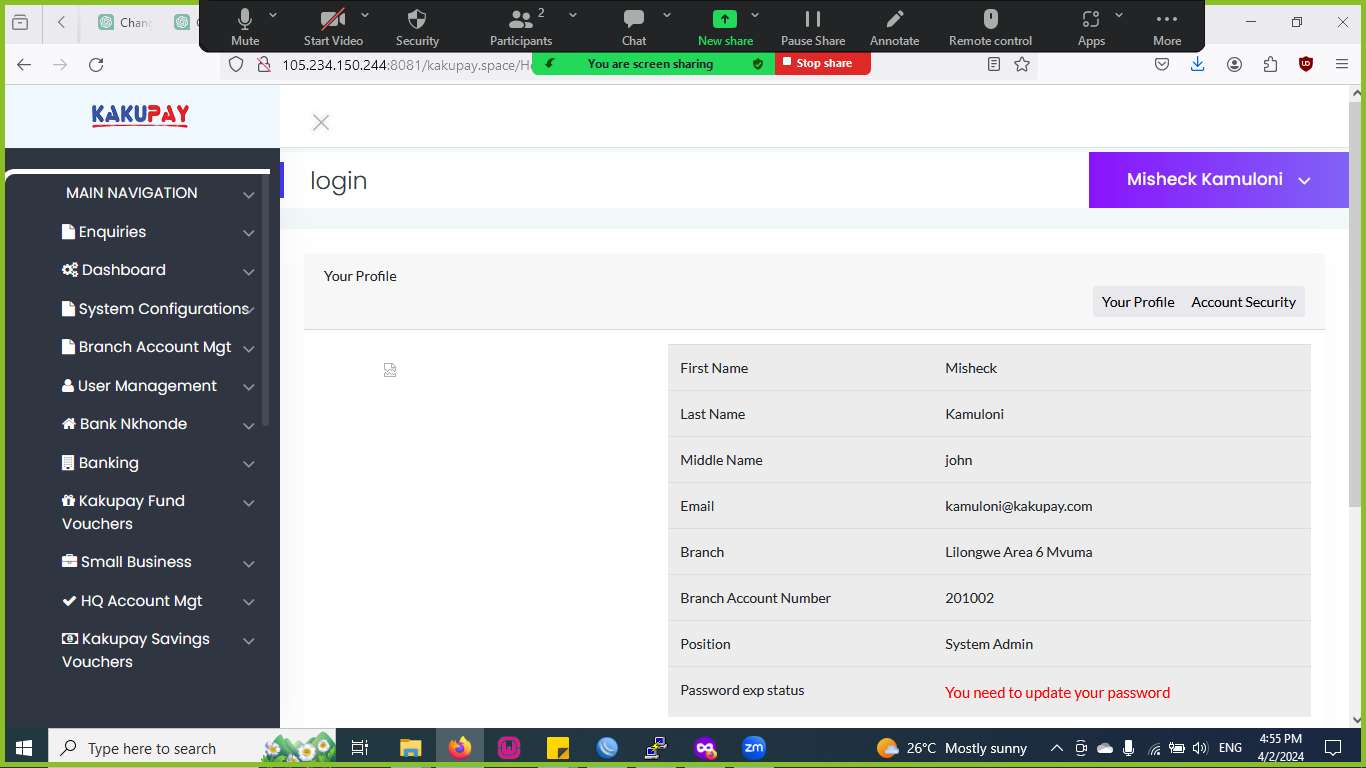Click New share in Zoom toolbar
The image size is (1366, 768).
coord(725,27)
